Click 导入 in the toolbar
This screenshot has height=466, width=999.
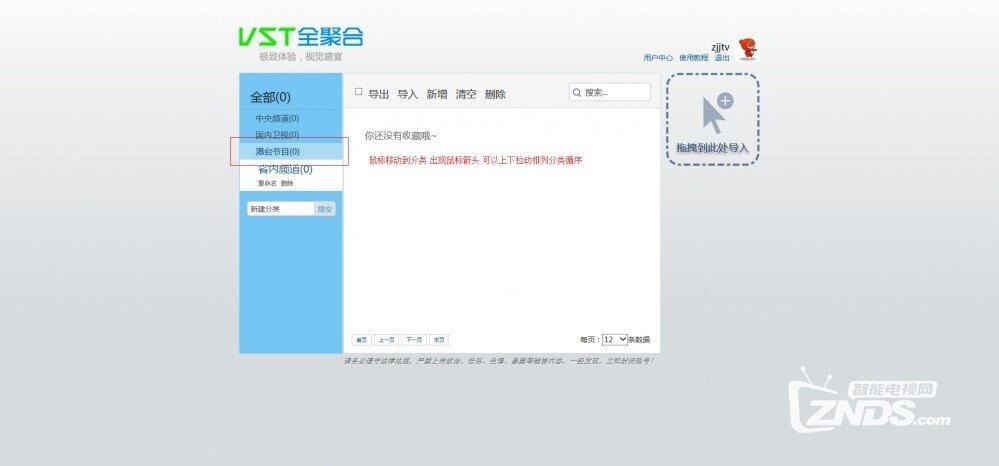407,94
